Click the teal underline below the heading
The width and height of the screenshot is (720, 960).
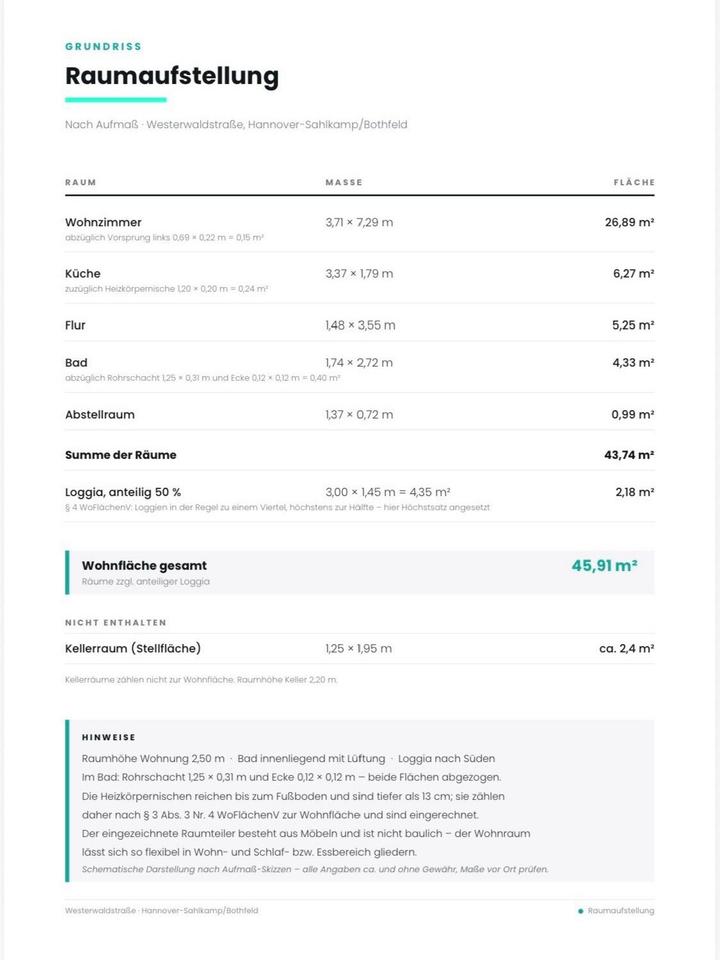pyautogui.click(x=116, y=100)
